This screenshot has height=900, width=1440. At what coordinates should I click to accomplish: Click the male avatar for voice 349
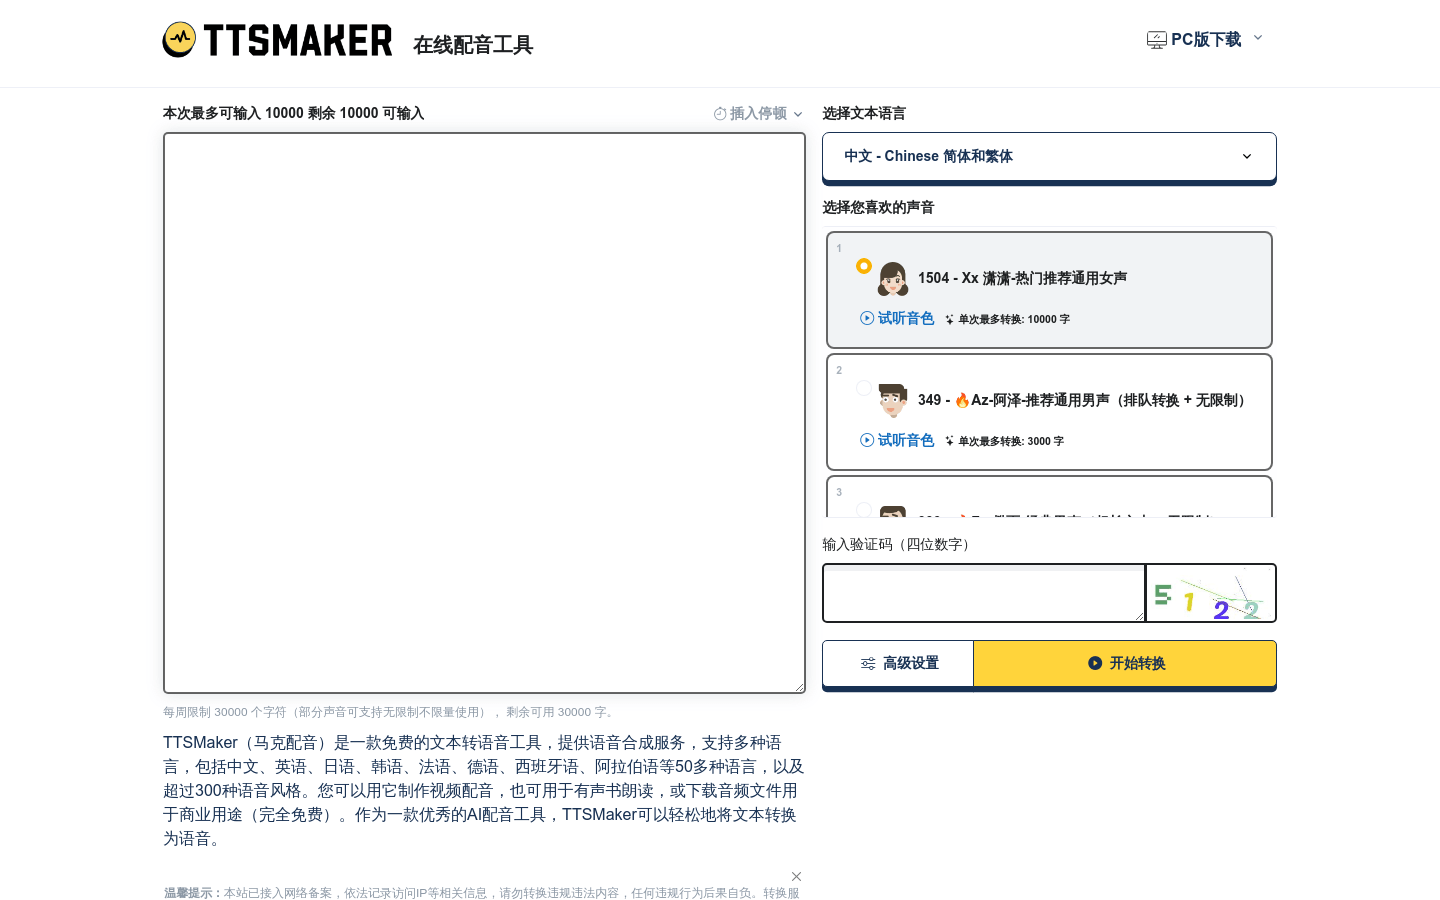pyautogui.click(x=893, y=400)
